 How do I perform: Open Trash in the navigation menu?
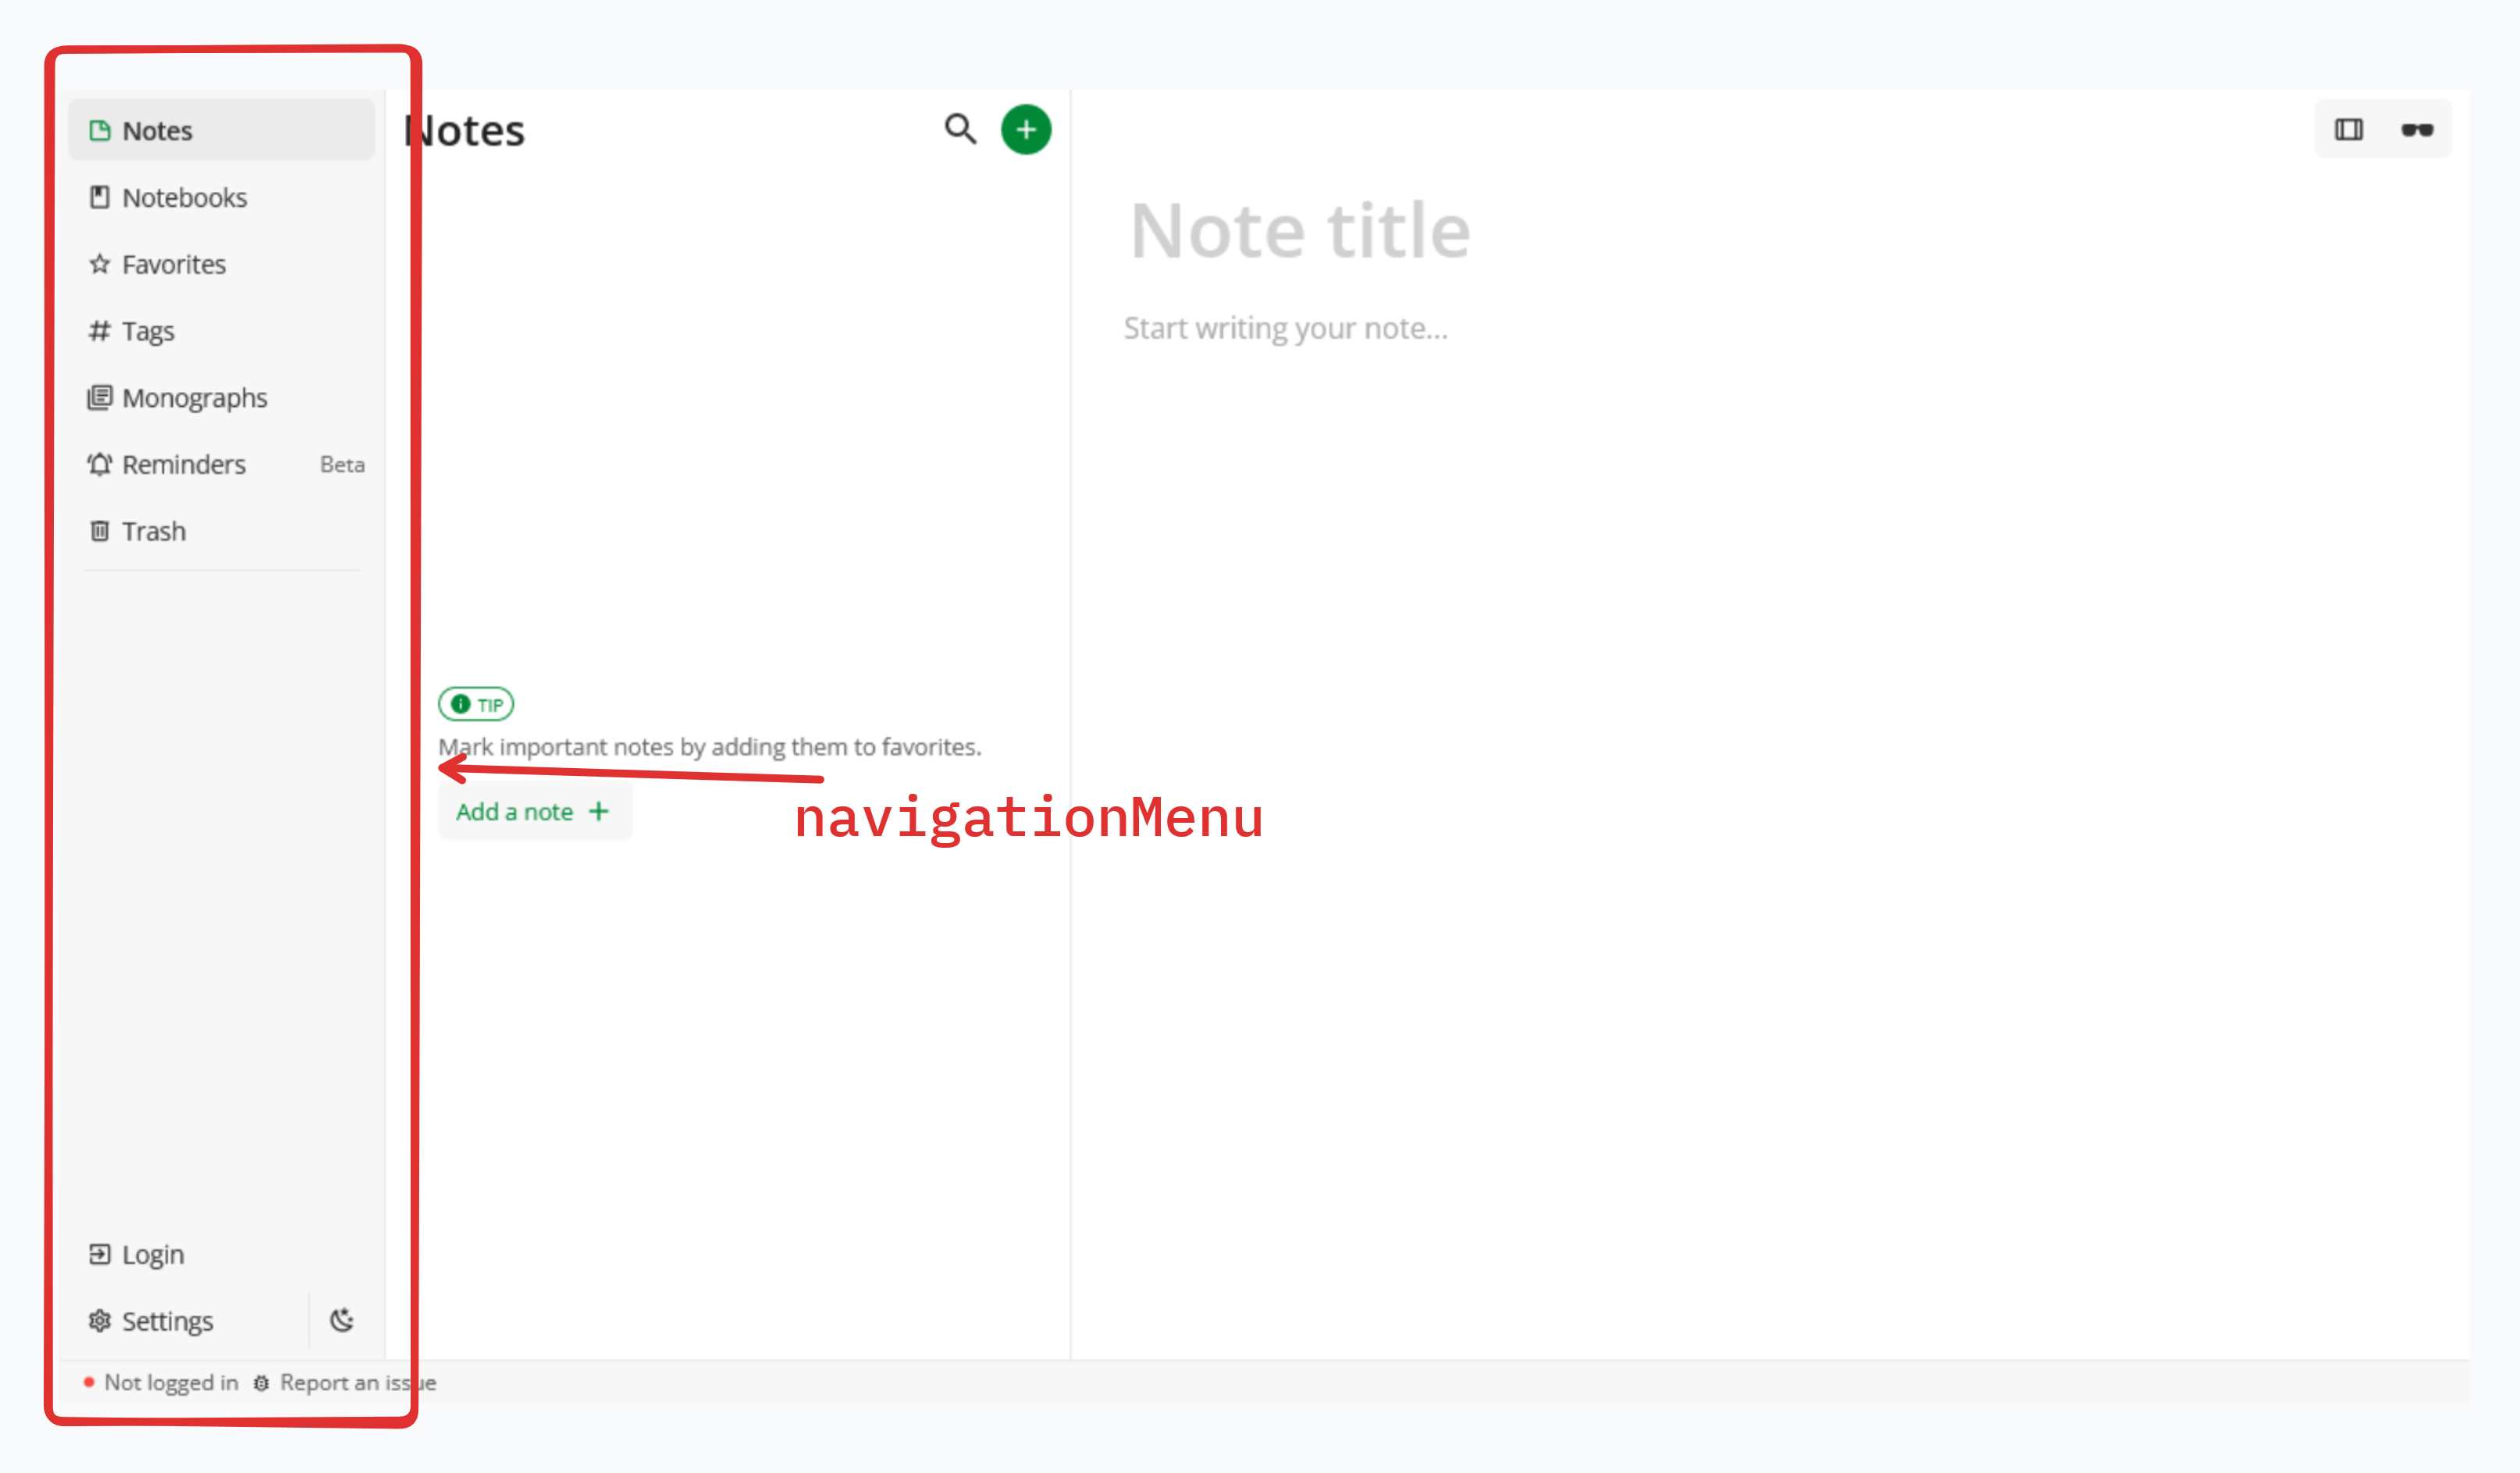(x=153, y=531)
